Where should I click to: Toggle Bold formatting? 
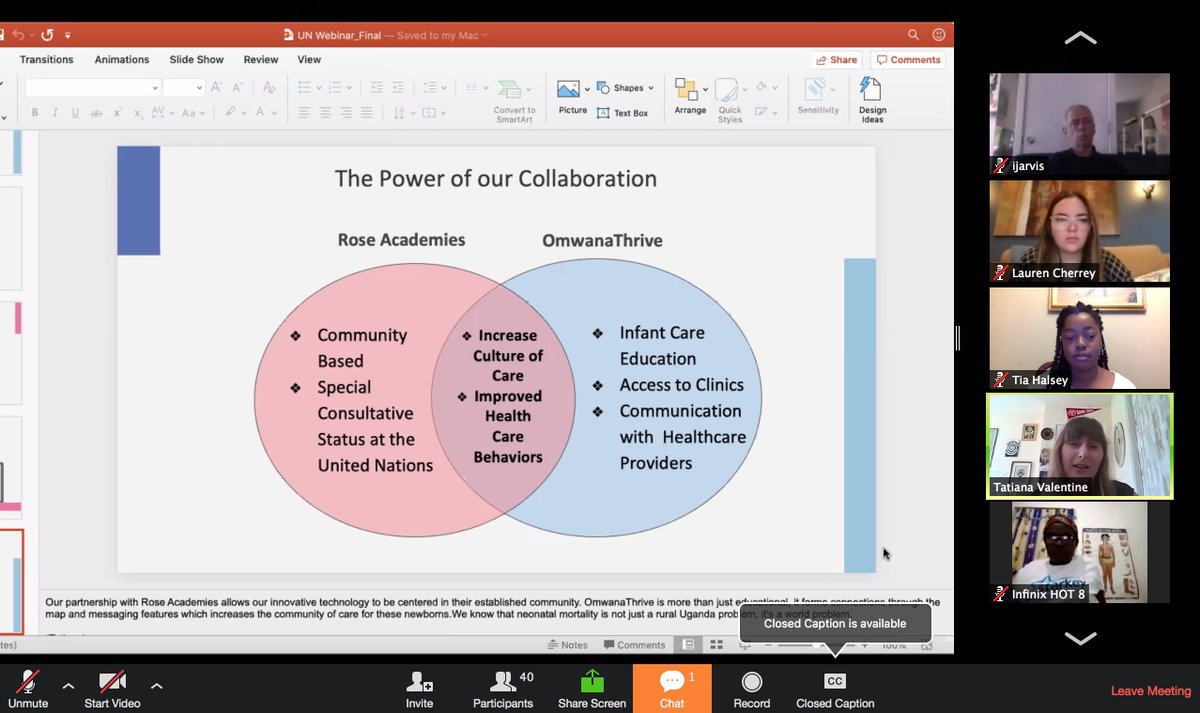[x=35, y=112]
